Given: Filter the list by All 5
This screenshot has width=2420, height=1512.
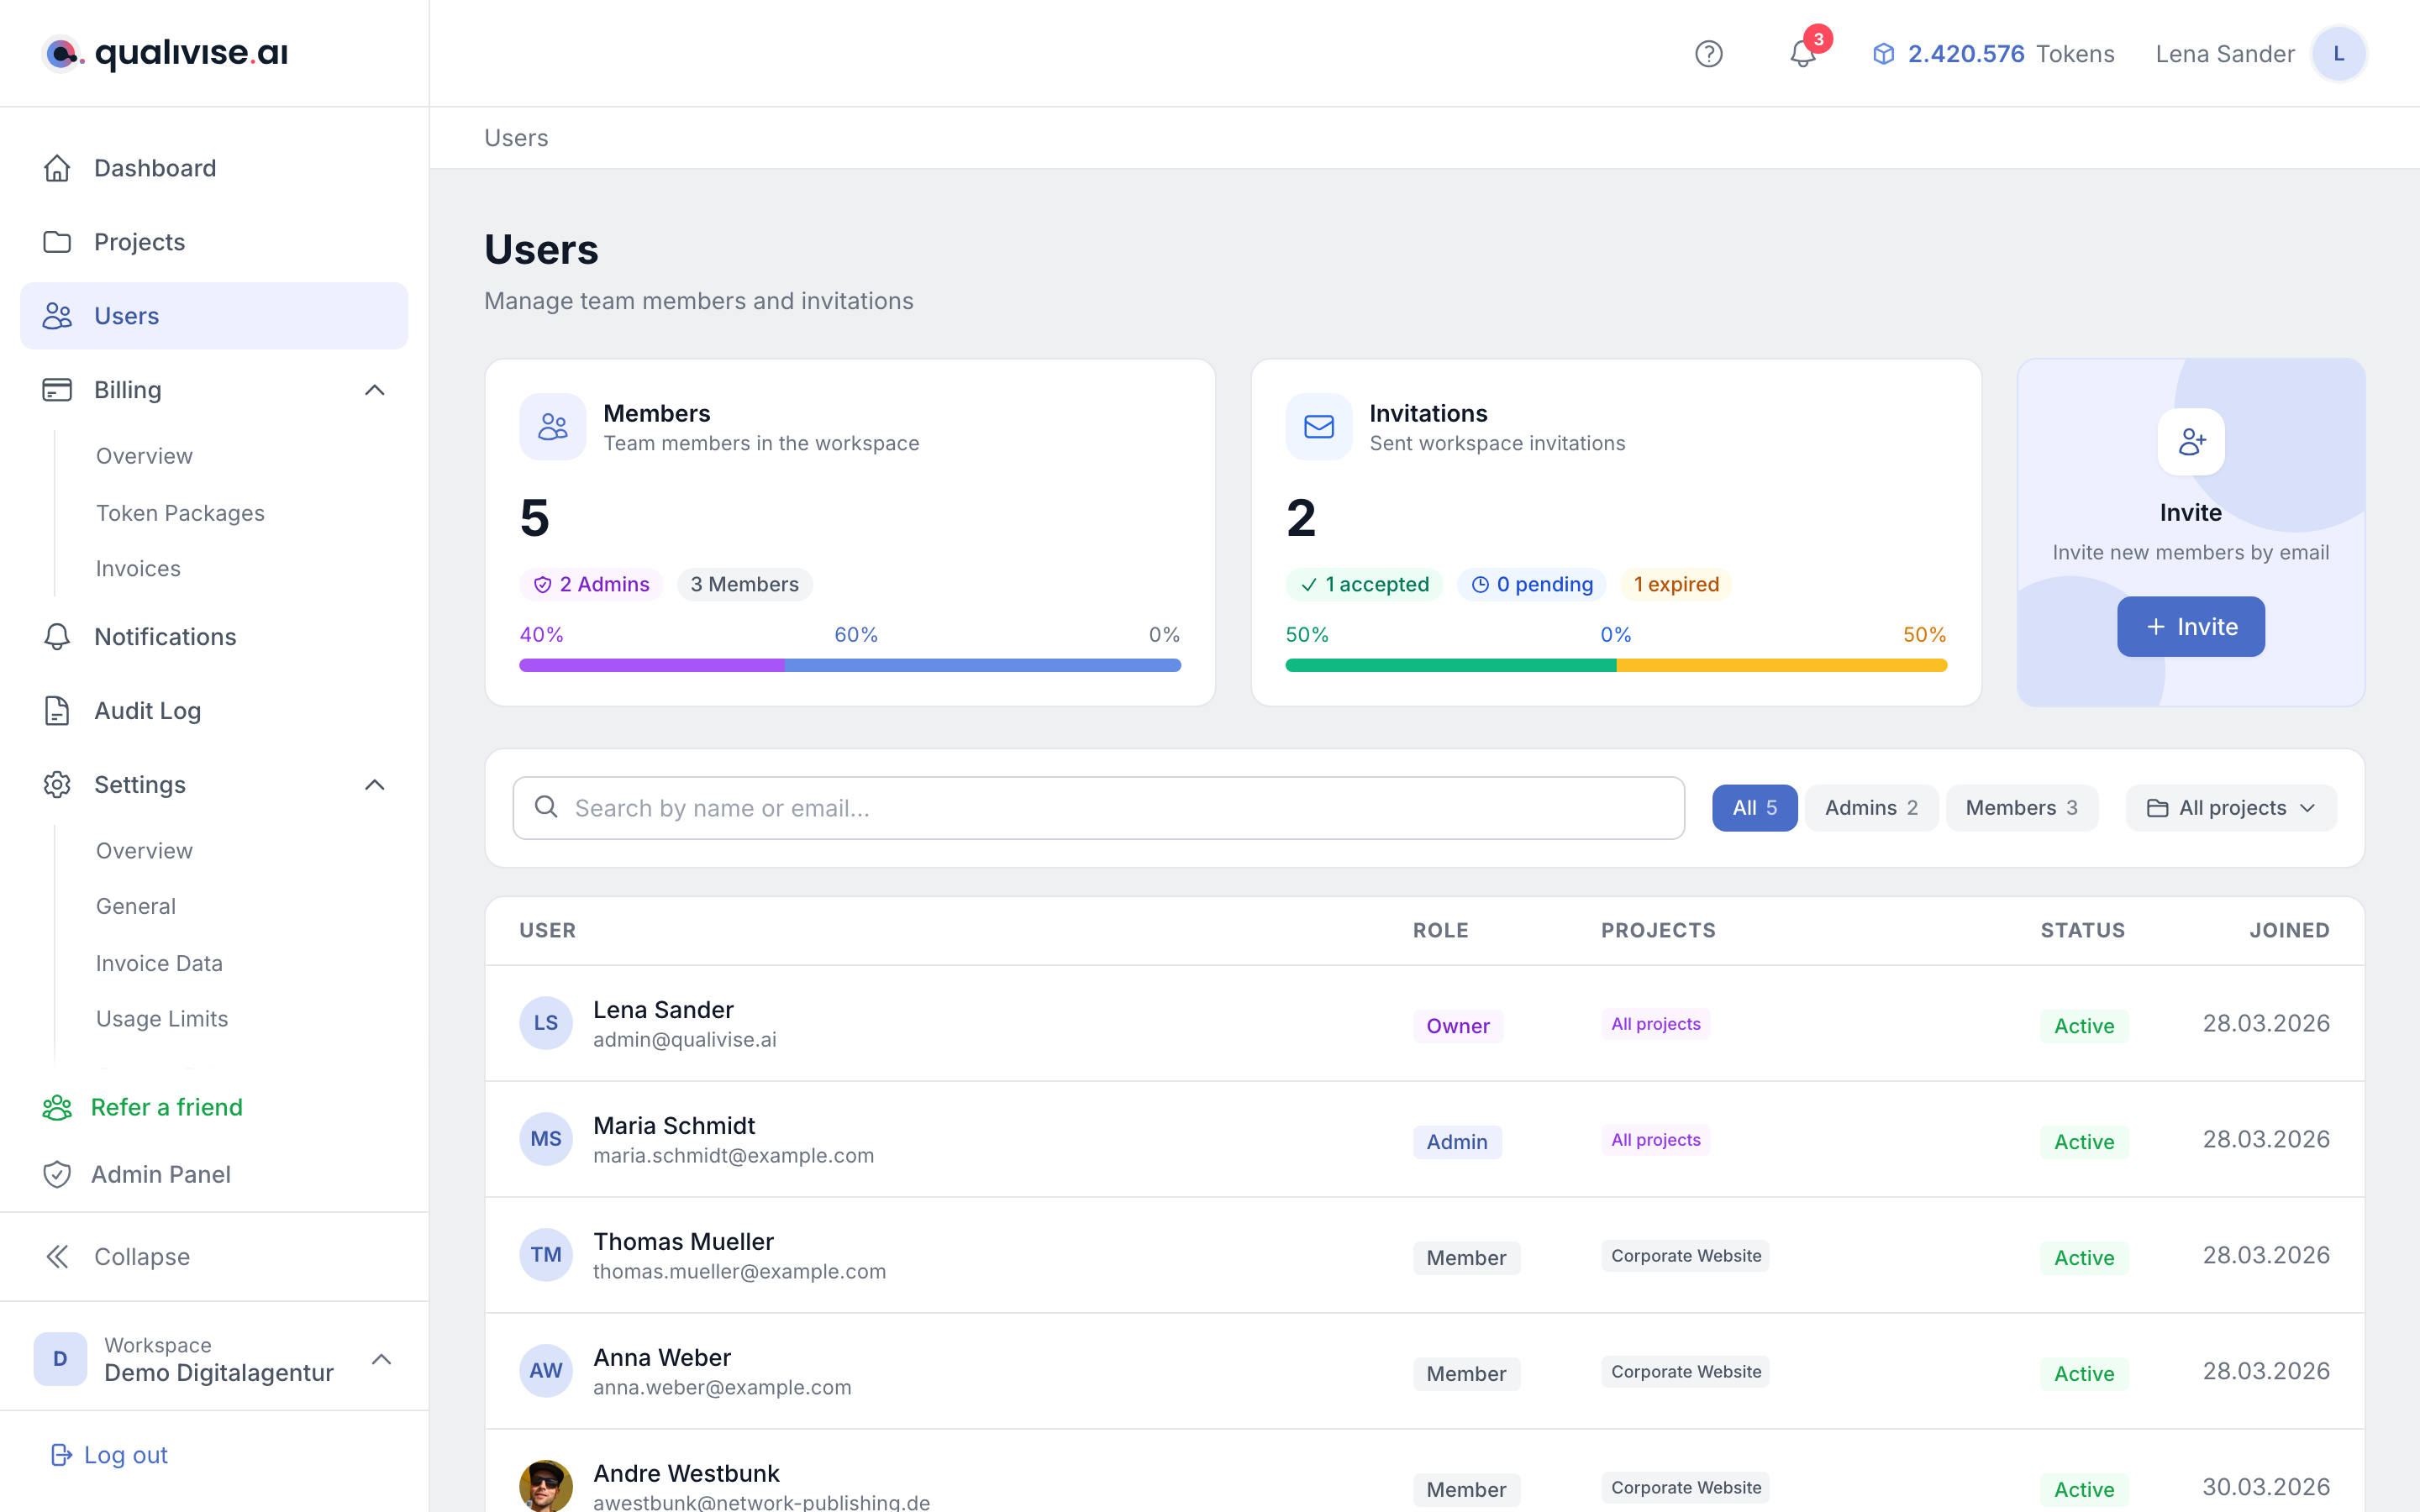Looking at the screenshot, I should (1754, 808).
